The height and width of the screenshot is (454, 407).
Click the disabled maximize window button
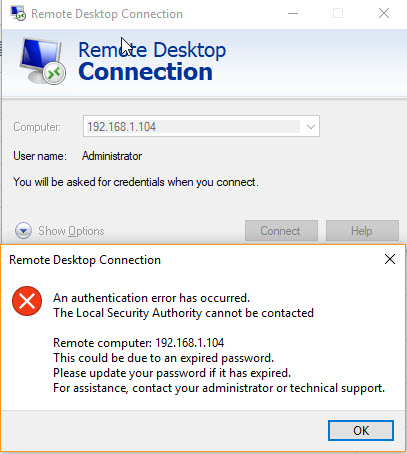tap(338, 13)
